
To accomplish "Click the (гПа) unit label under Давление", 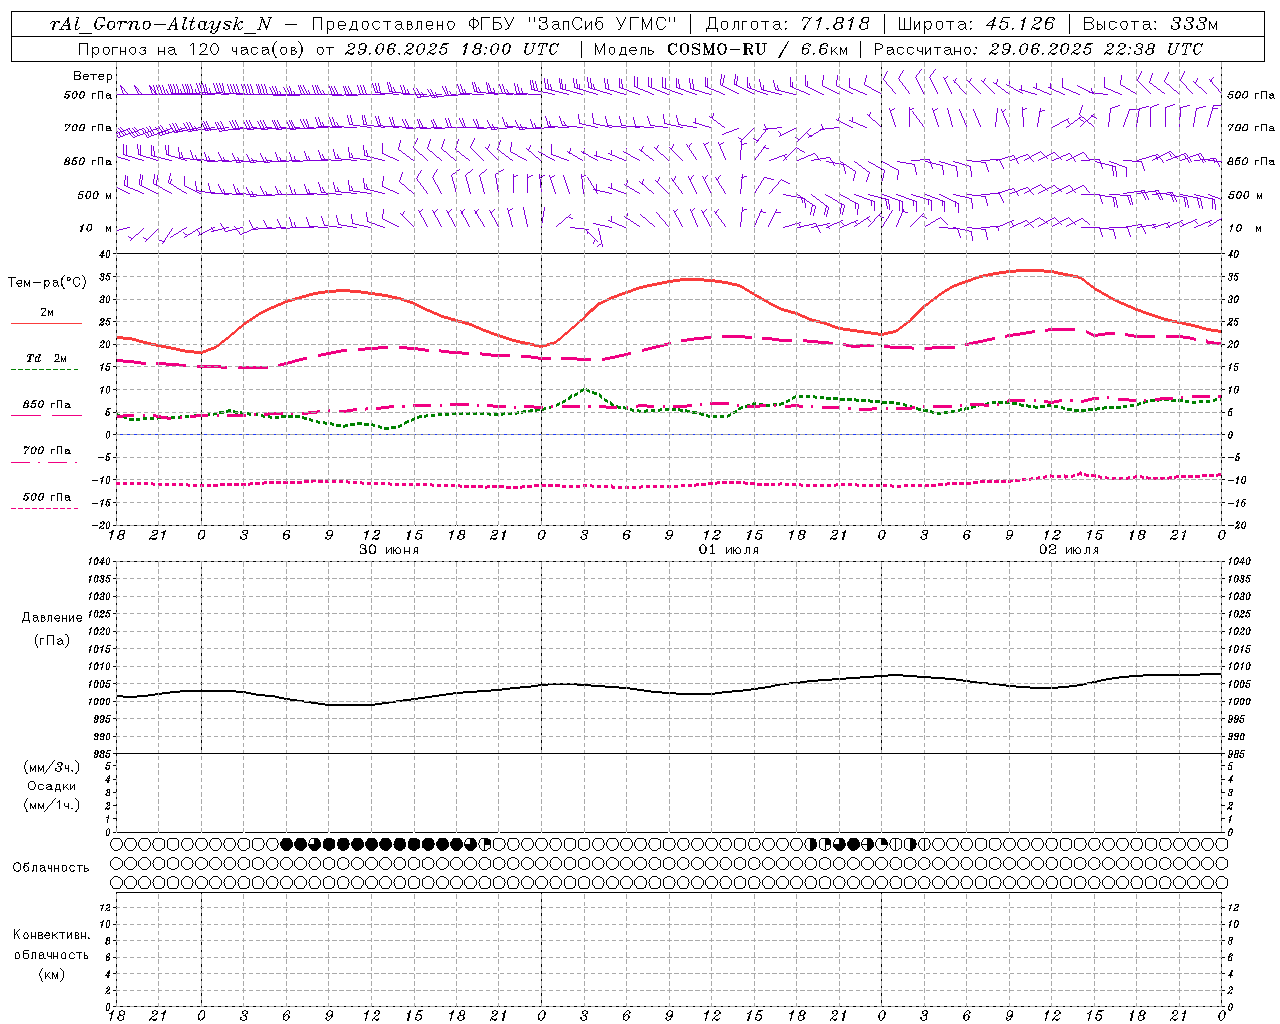I will coord(52,640).
